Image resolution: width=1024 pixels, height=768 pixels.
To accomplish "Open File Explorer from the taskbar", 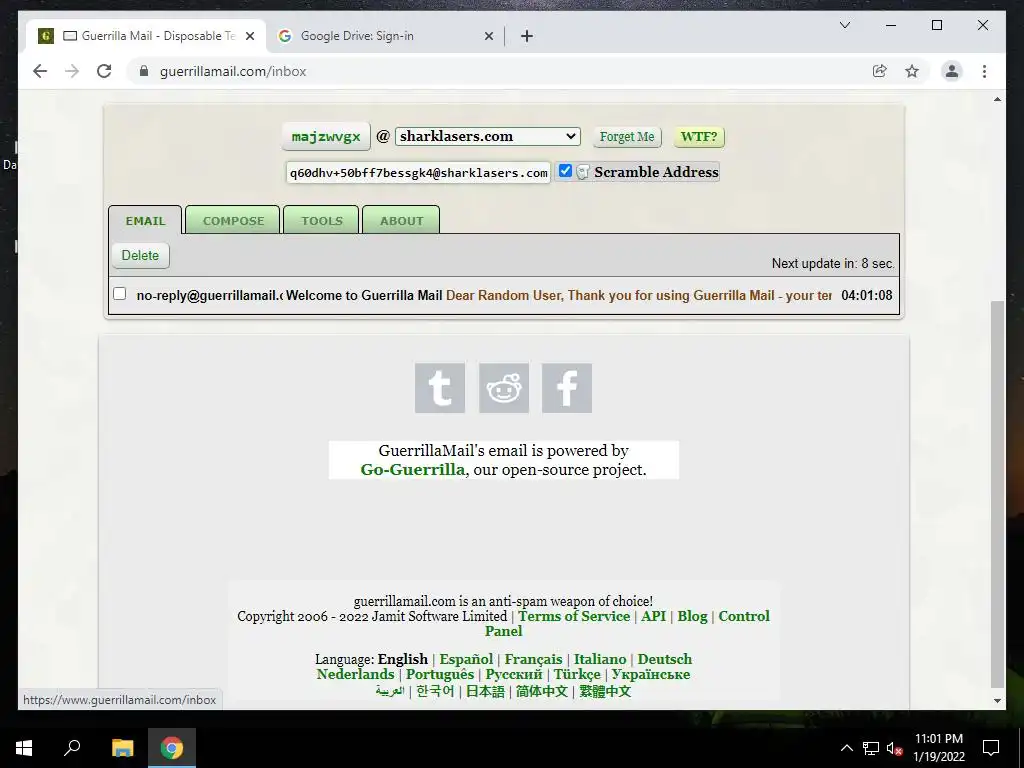I will pyautogui.click(x=122, y=748).
